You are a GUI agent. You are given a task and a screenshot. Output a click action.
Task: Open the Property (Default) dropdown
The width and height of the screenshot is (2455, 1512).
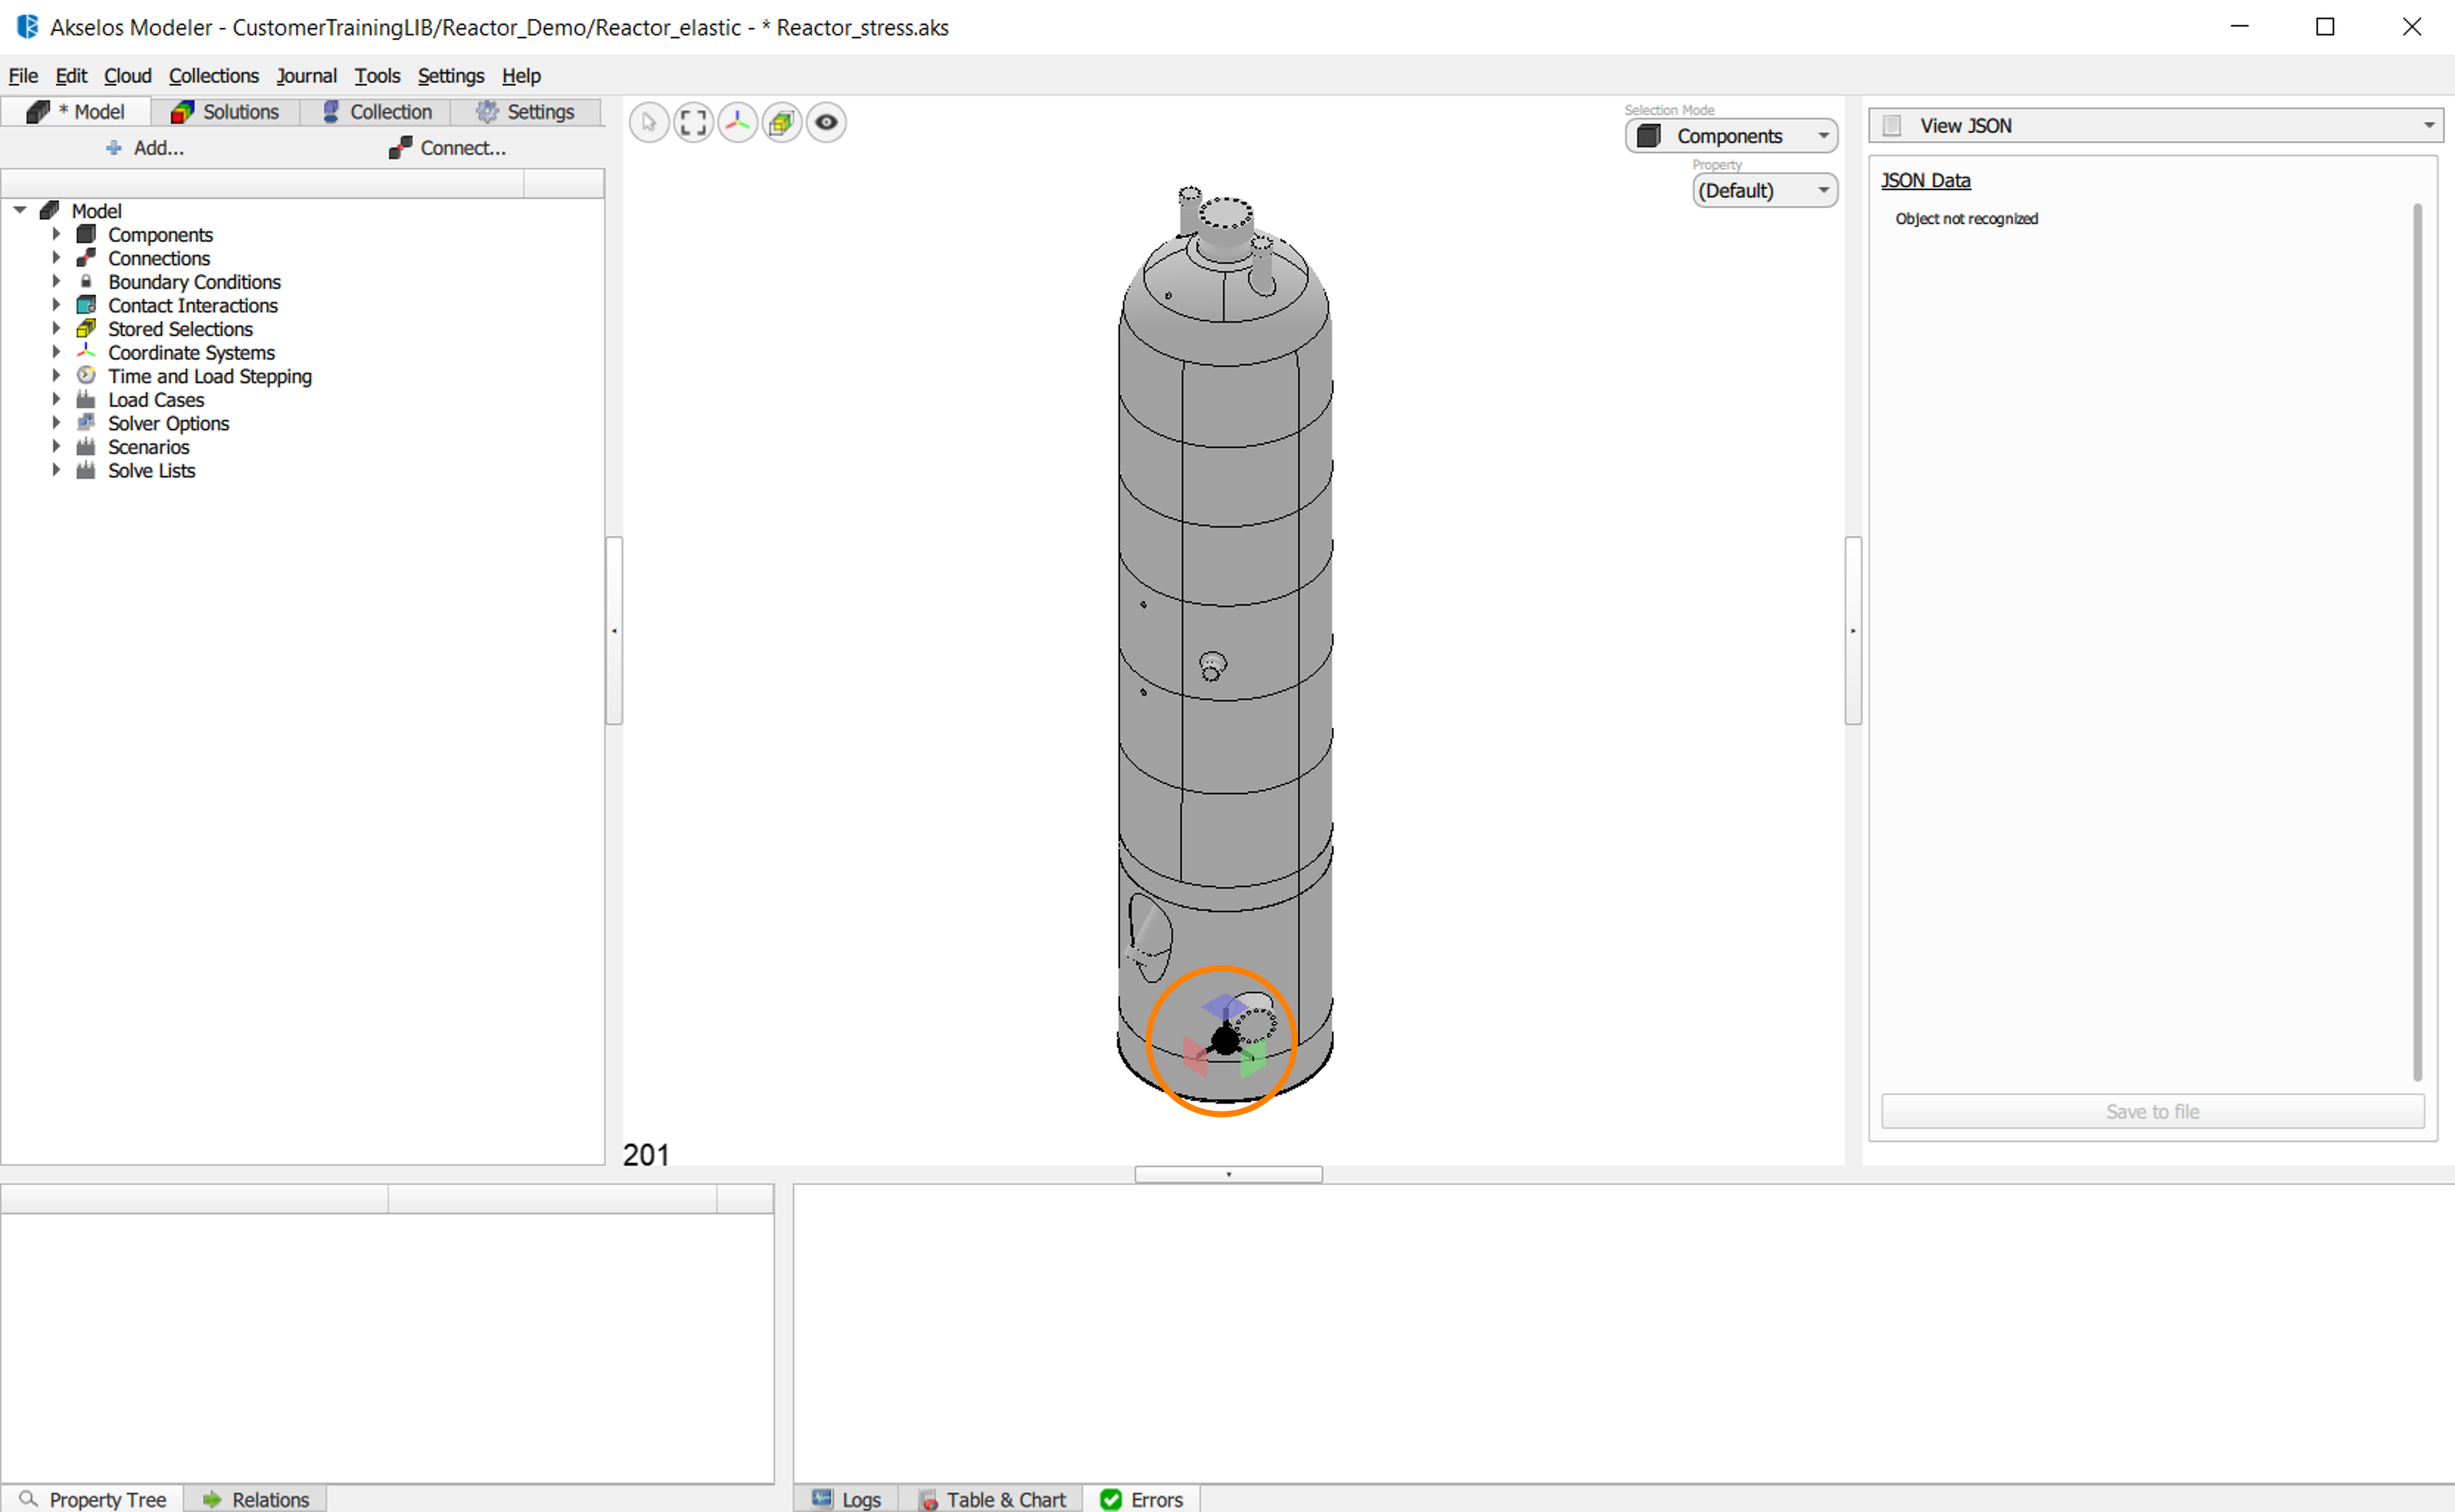(1764, 190)
